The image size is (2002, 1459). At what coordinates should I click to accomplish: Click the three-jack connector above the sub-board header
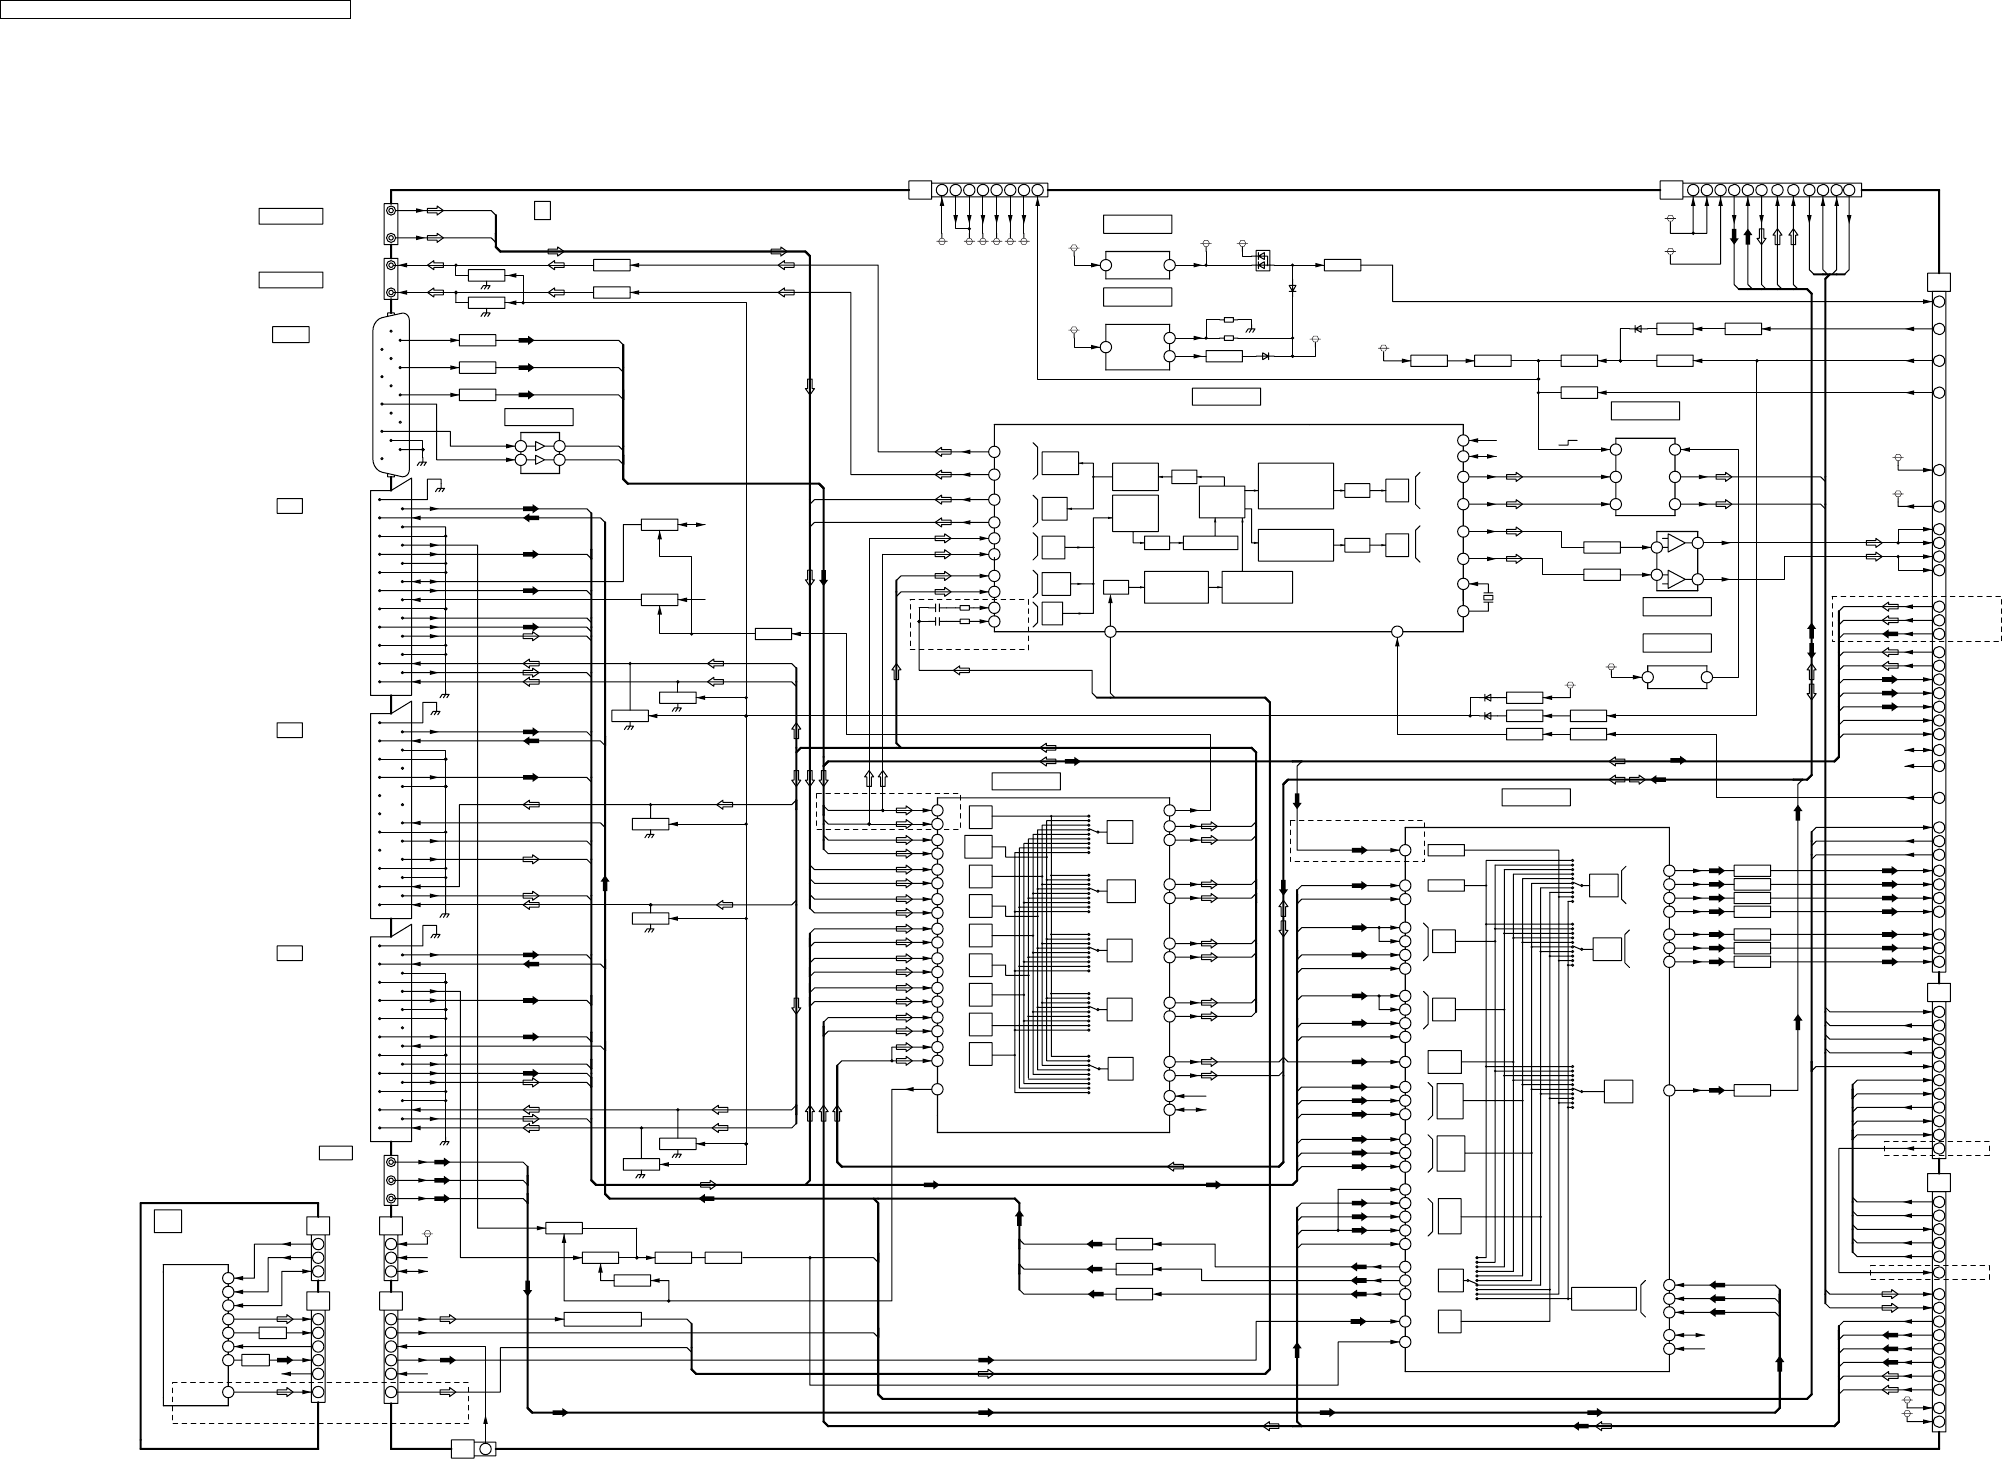tap(393, 1181)
